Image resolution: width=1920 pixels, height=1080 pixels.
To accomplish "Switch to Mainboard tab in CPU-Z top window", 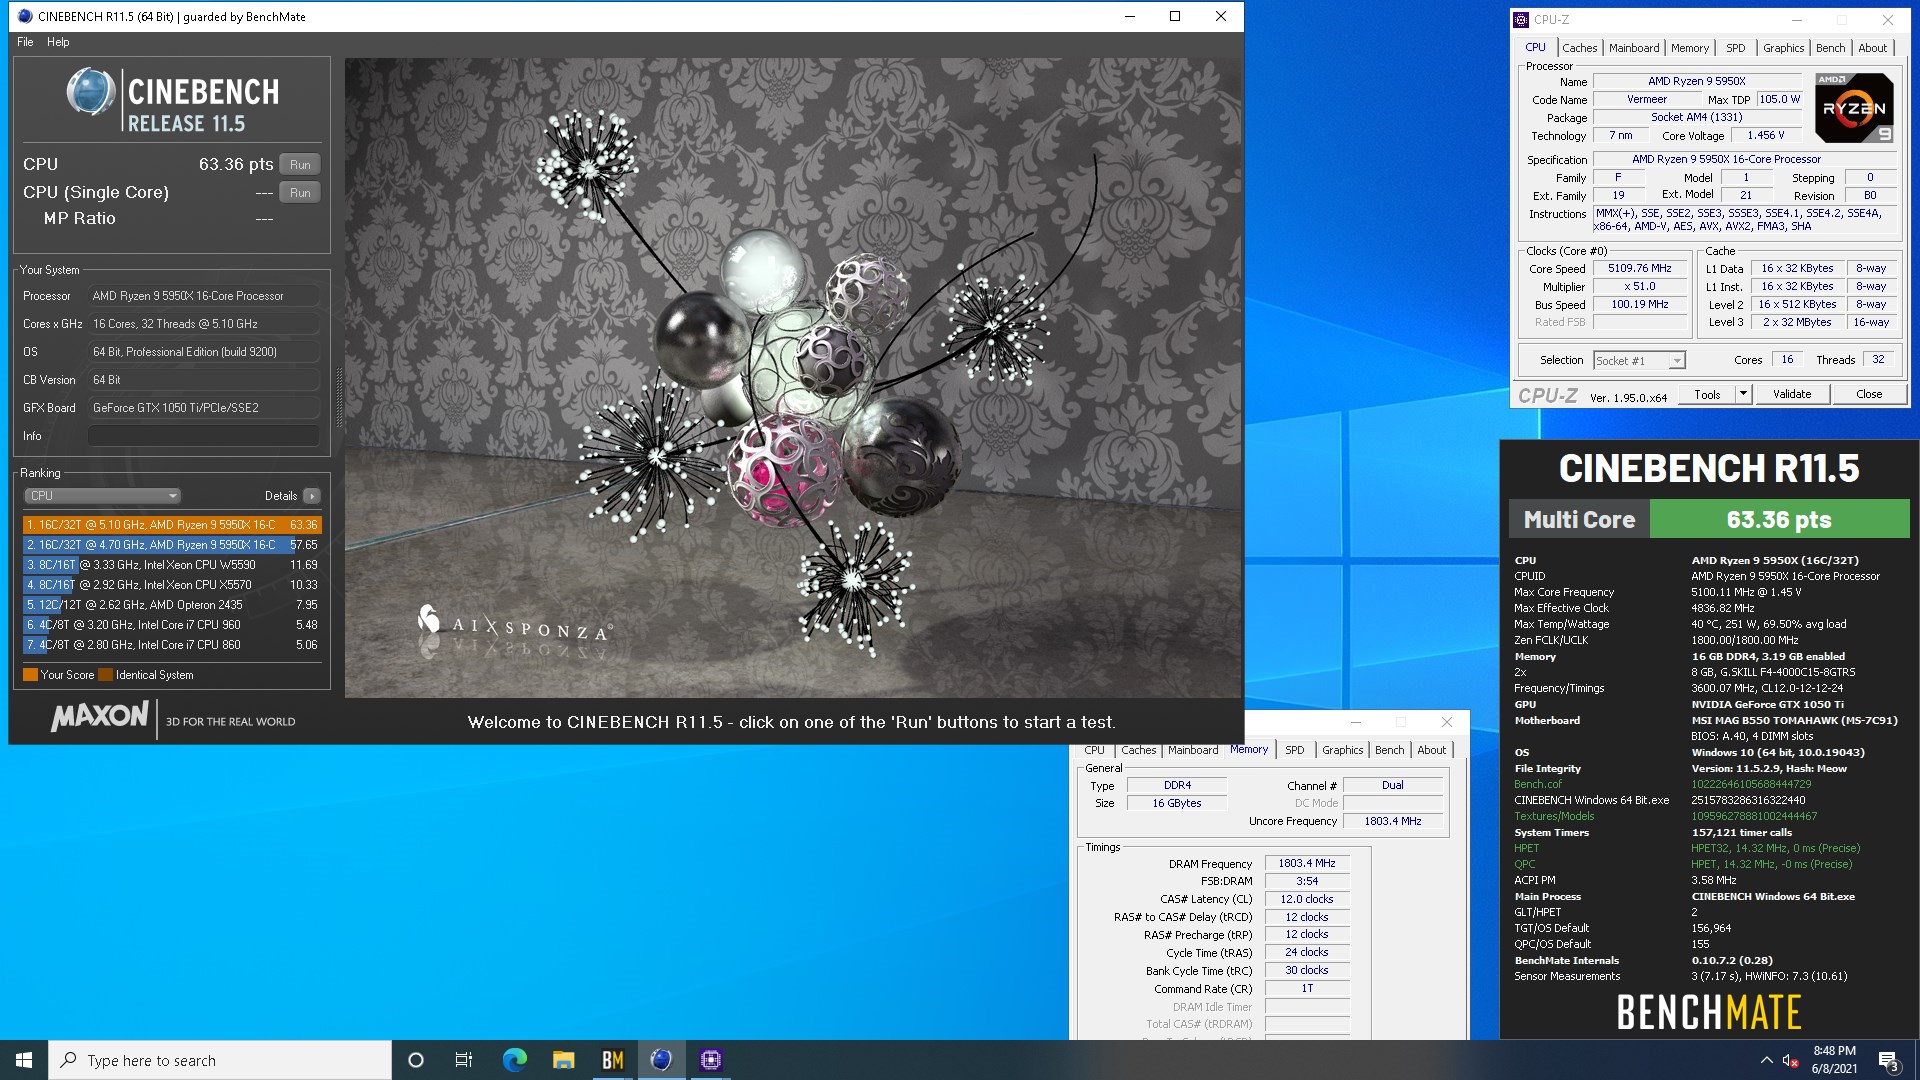I will click(1634, 48).
